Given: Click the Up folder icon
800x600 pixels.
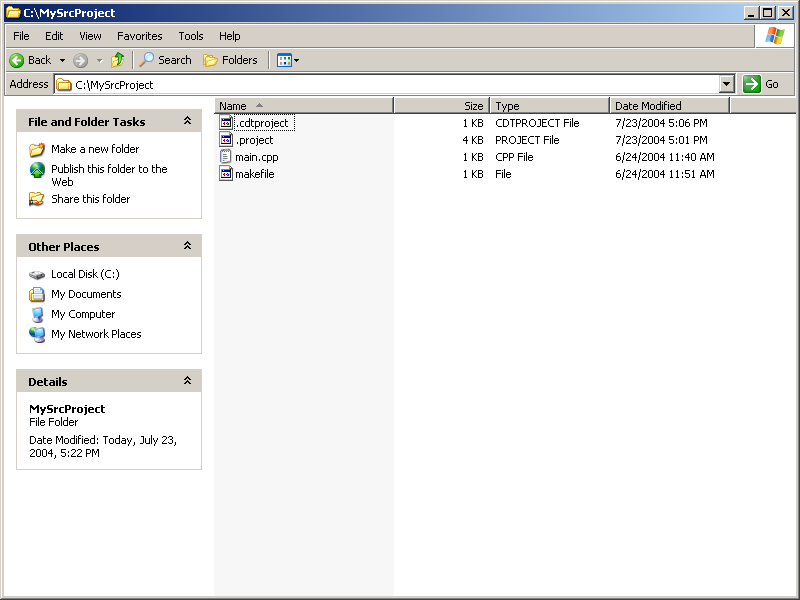Looking at the screenshot, I should tap(118, 60).
